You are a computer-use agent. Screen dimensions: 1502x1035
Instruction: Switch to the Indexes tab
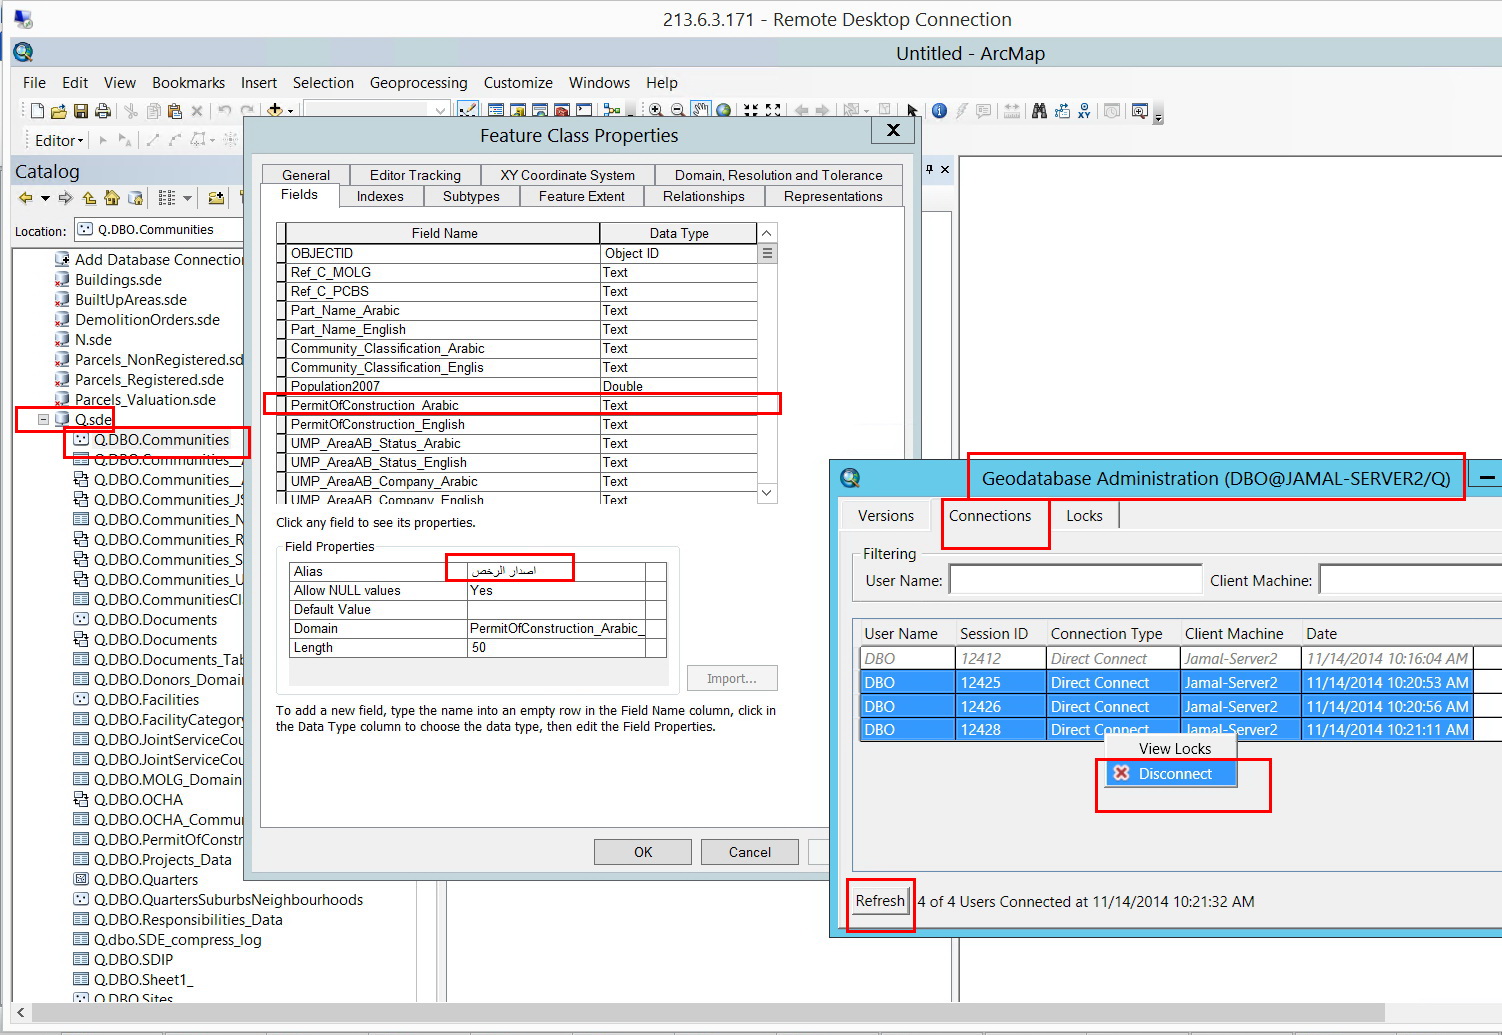[380, 197]
